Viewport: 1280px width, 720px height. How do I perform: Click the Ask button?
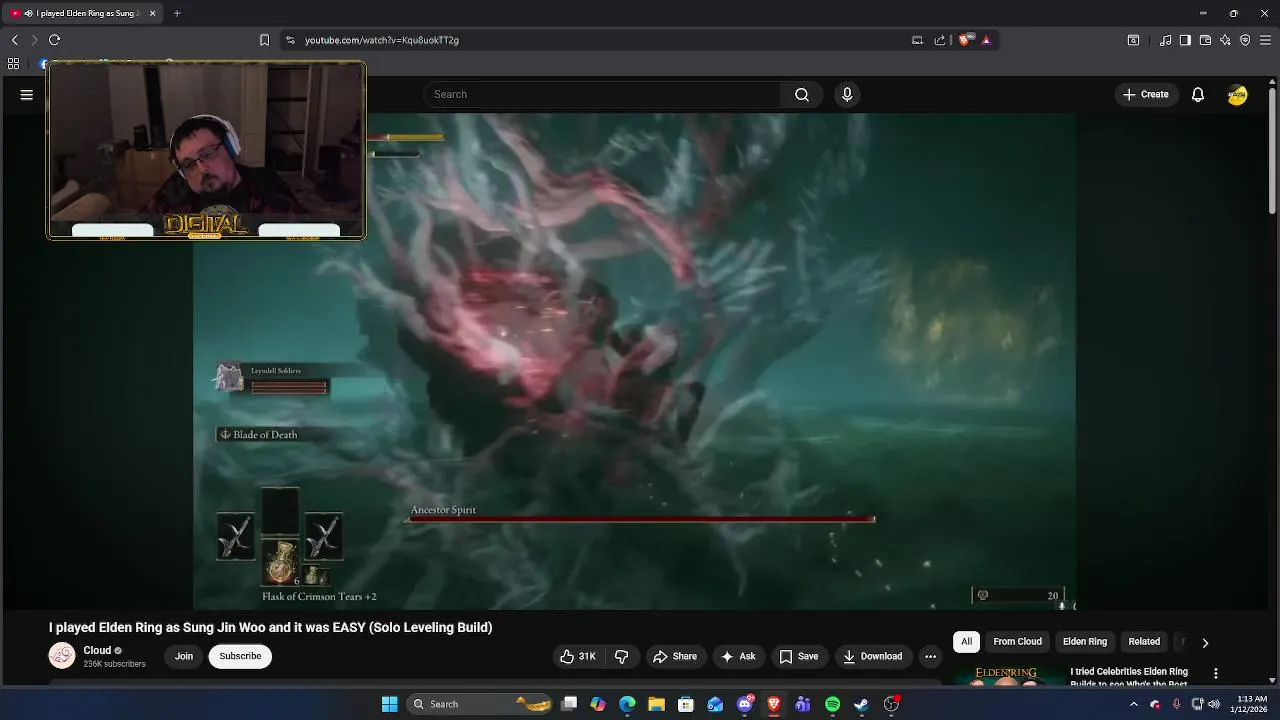[x=738, y=656]
